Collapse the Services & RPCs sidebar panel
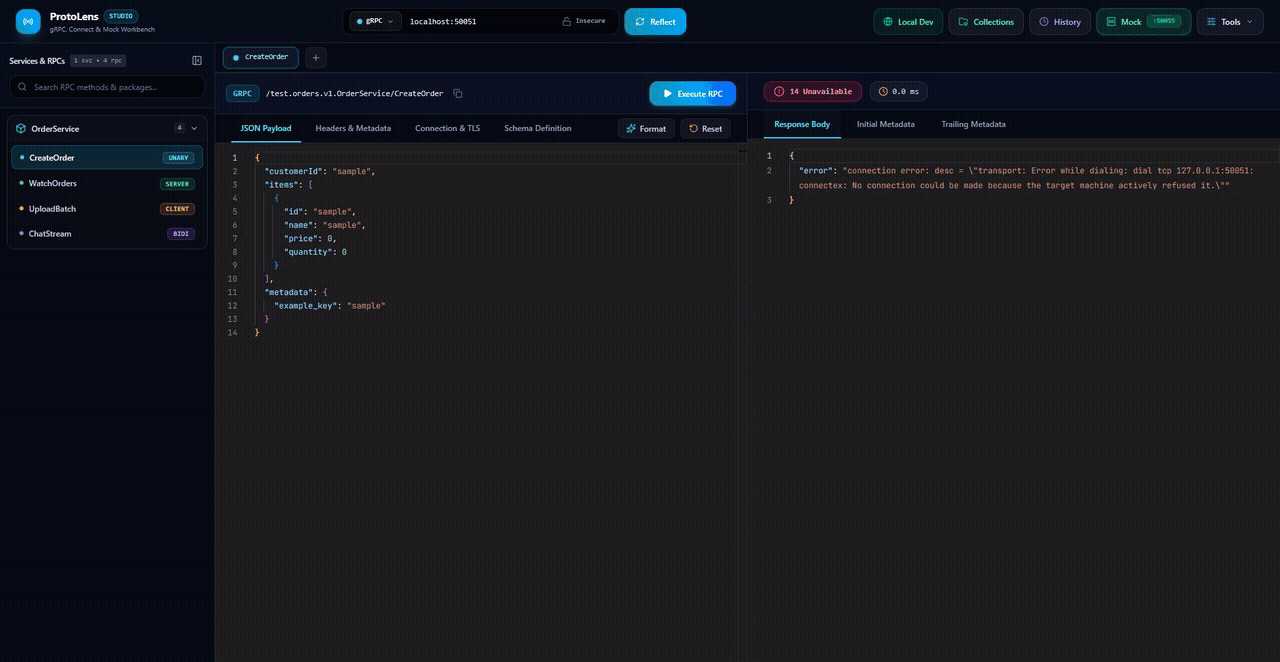This screenshot has width=1280, height=662. coord(197,61)
